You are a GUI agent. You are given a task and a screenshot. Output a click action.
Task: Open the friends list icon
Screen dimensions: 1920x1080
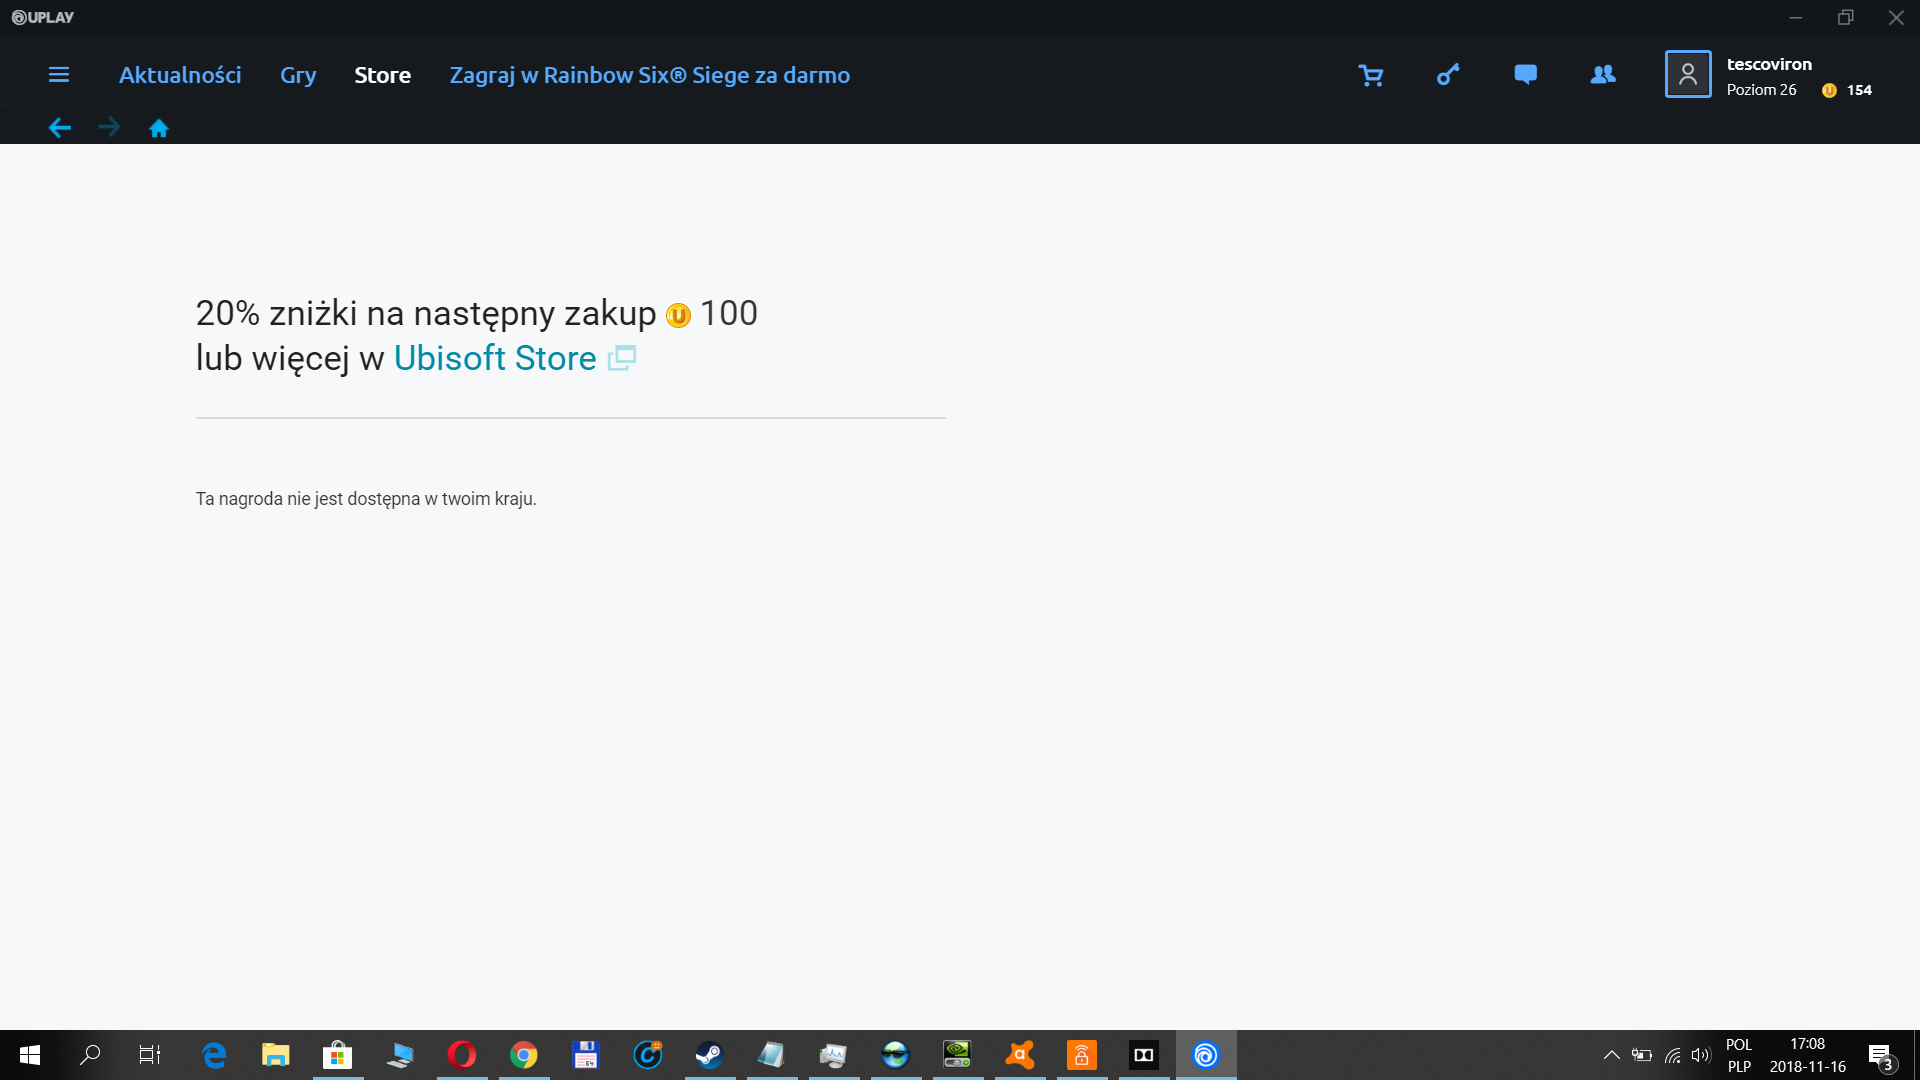[1603, 75]
